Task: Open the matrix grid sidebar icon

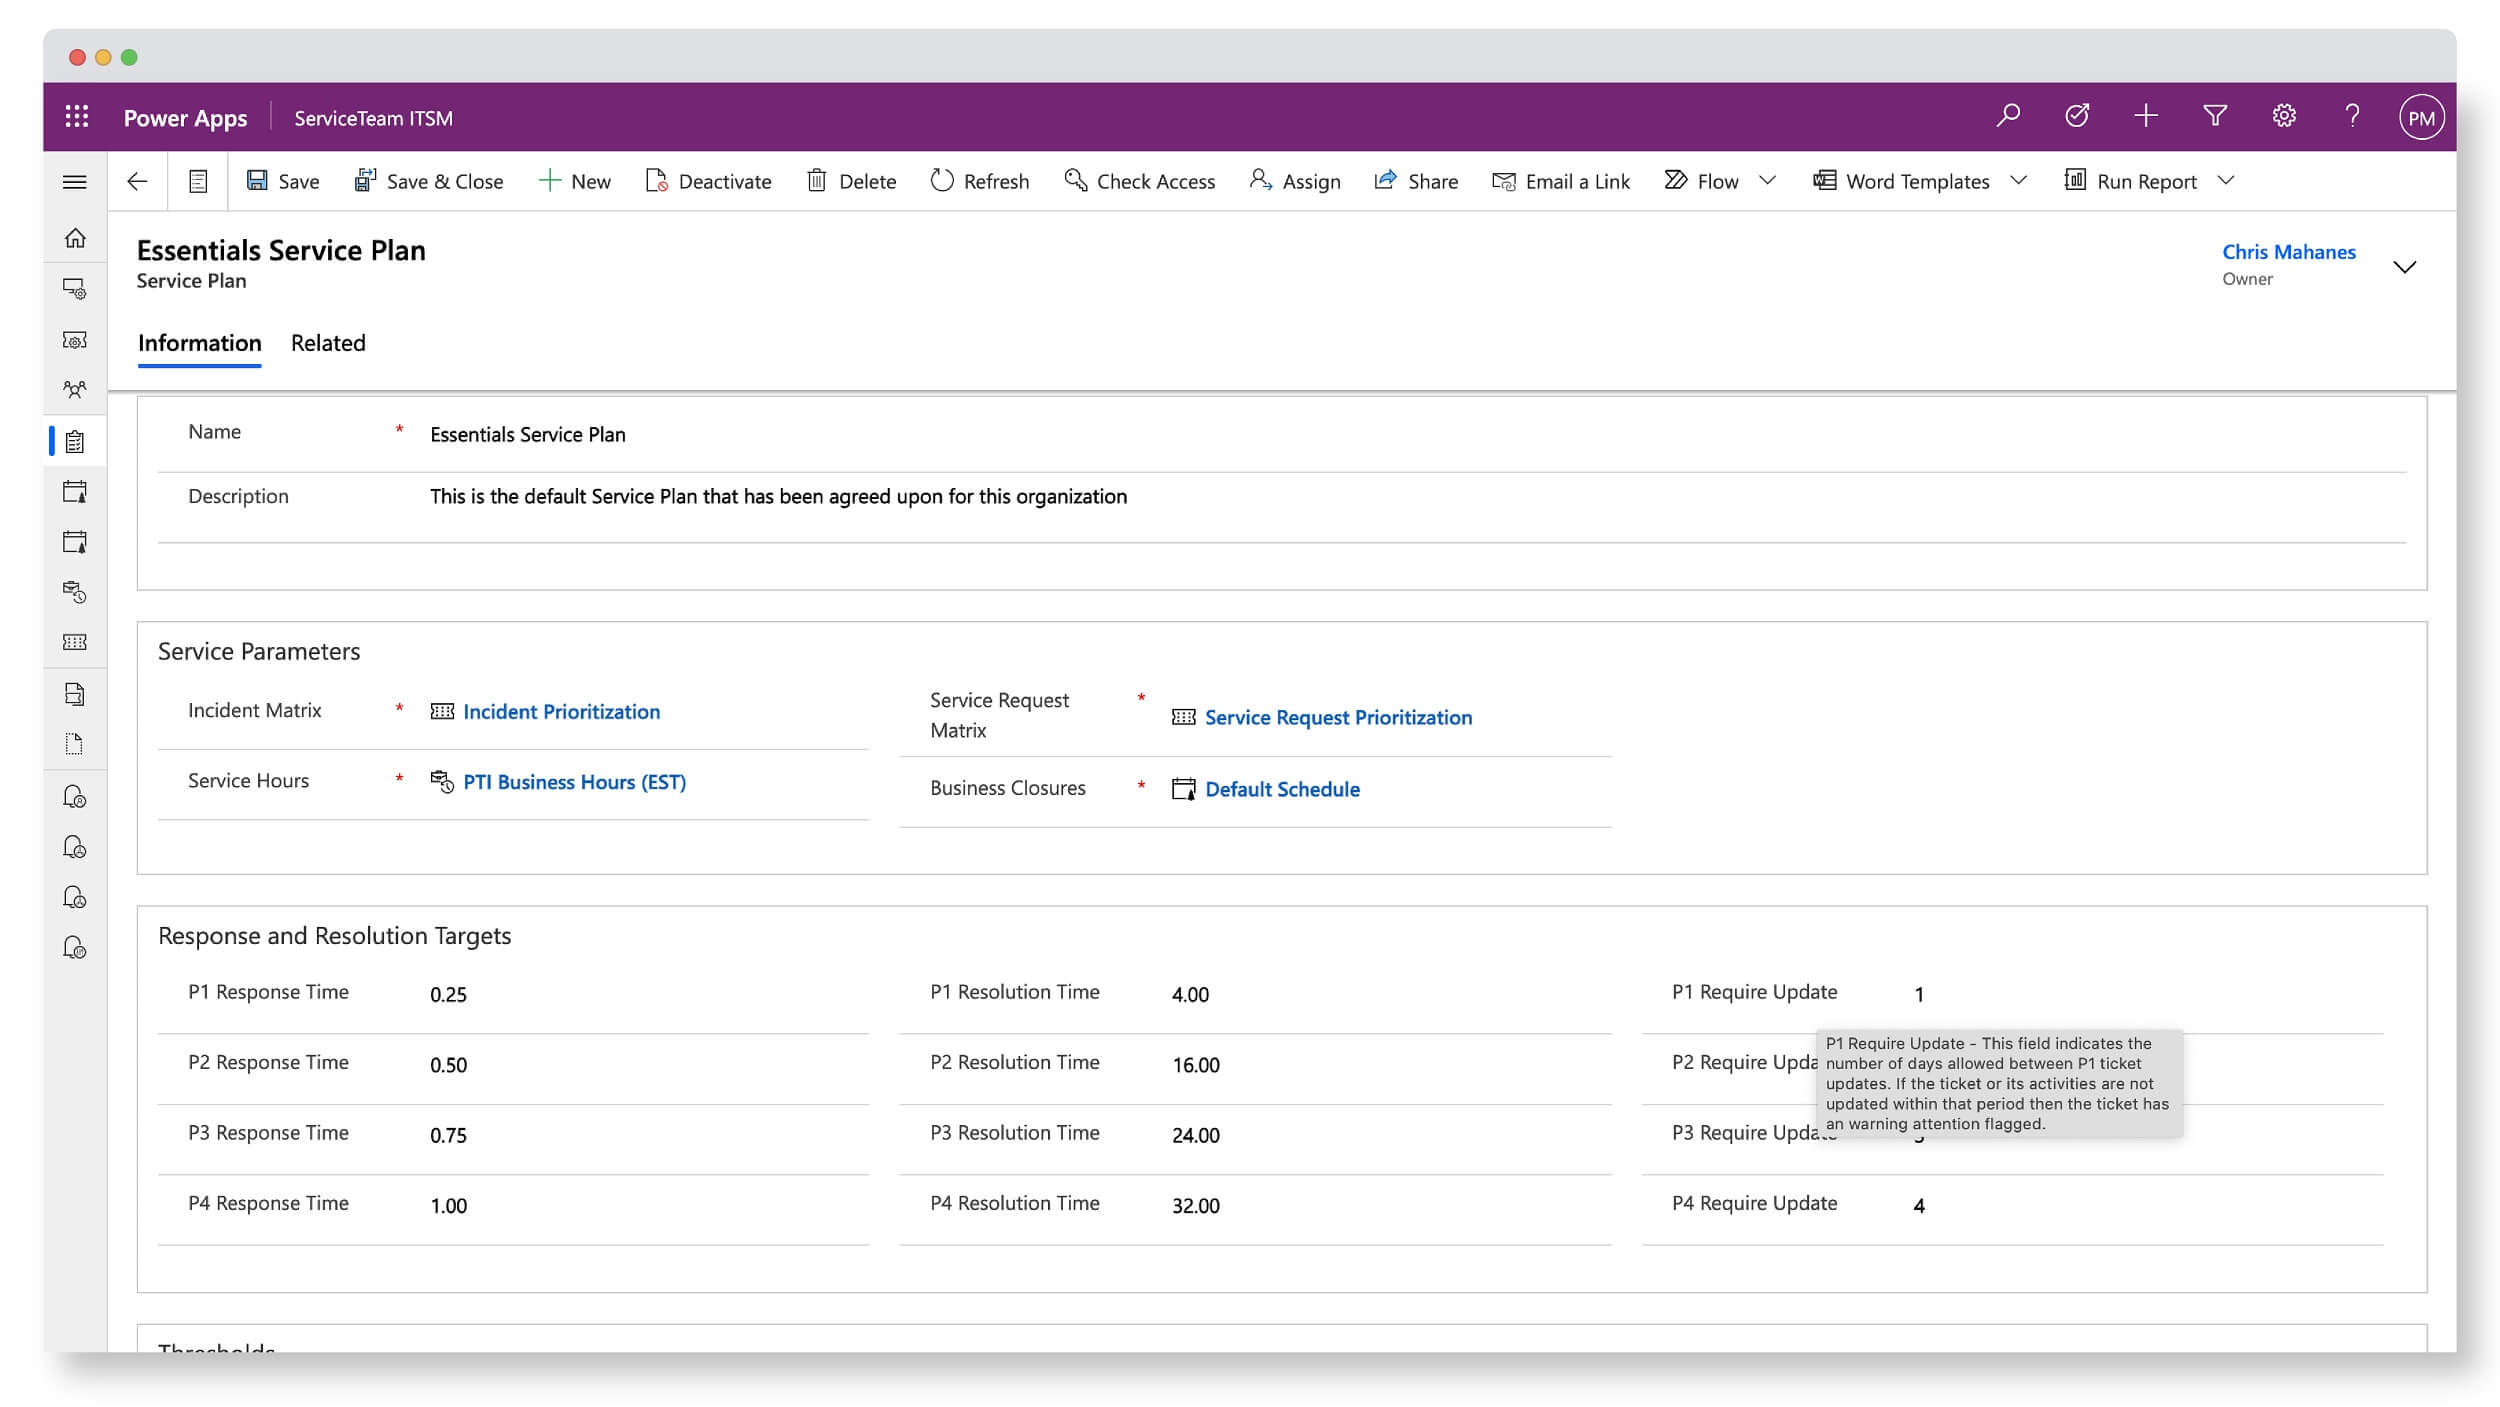Action: (x=75, y=642)
